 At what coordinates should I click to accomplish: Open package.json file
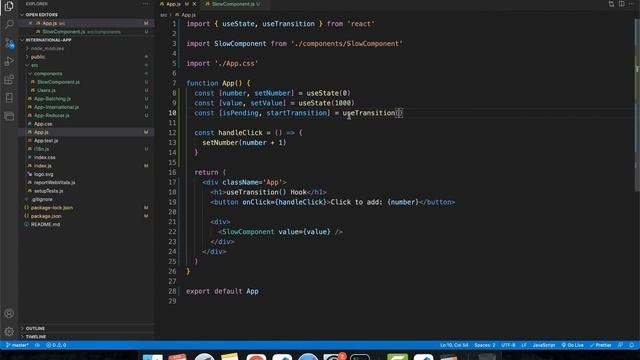coord(46,216)
